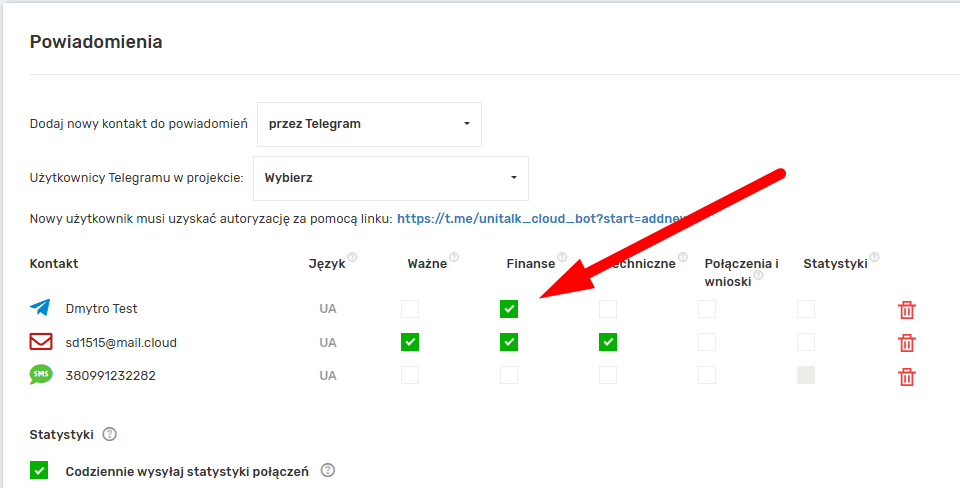Expand the 'Wybierz' Telegram users dropdown
The height and width of the screenshot is (488, 960).
pyautogui.click(x=391, y=178)
